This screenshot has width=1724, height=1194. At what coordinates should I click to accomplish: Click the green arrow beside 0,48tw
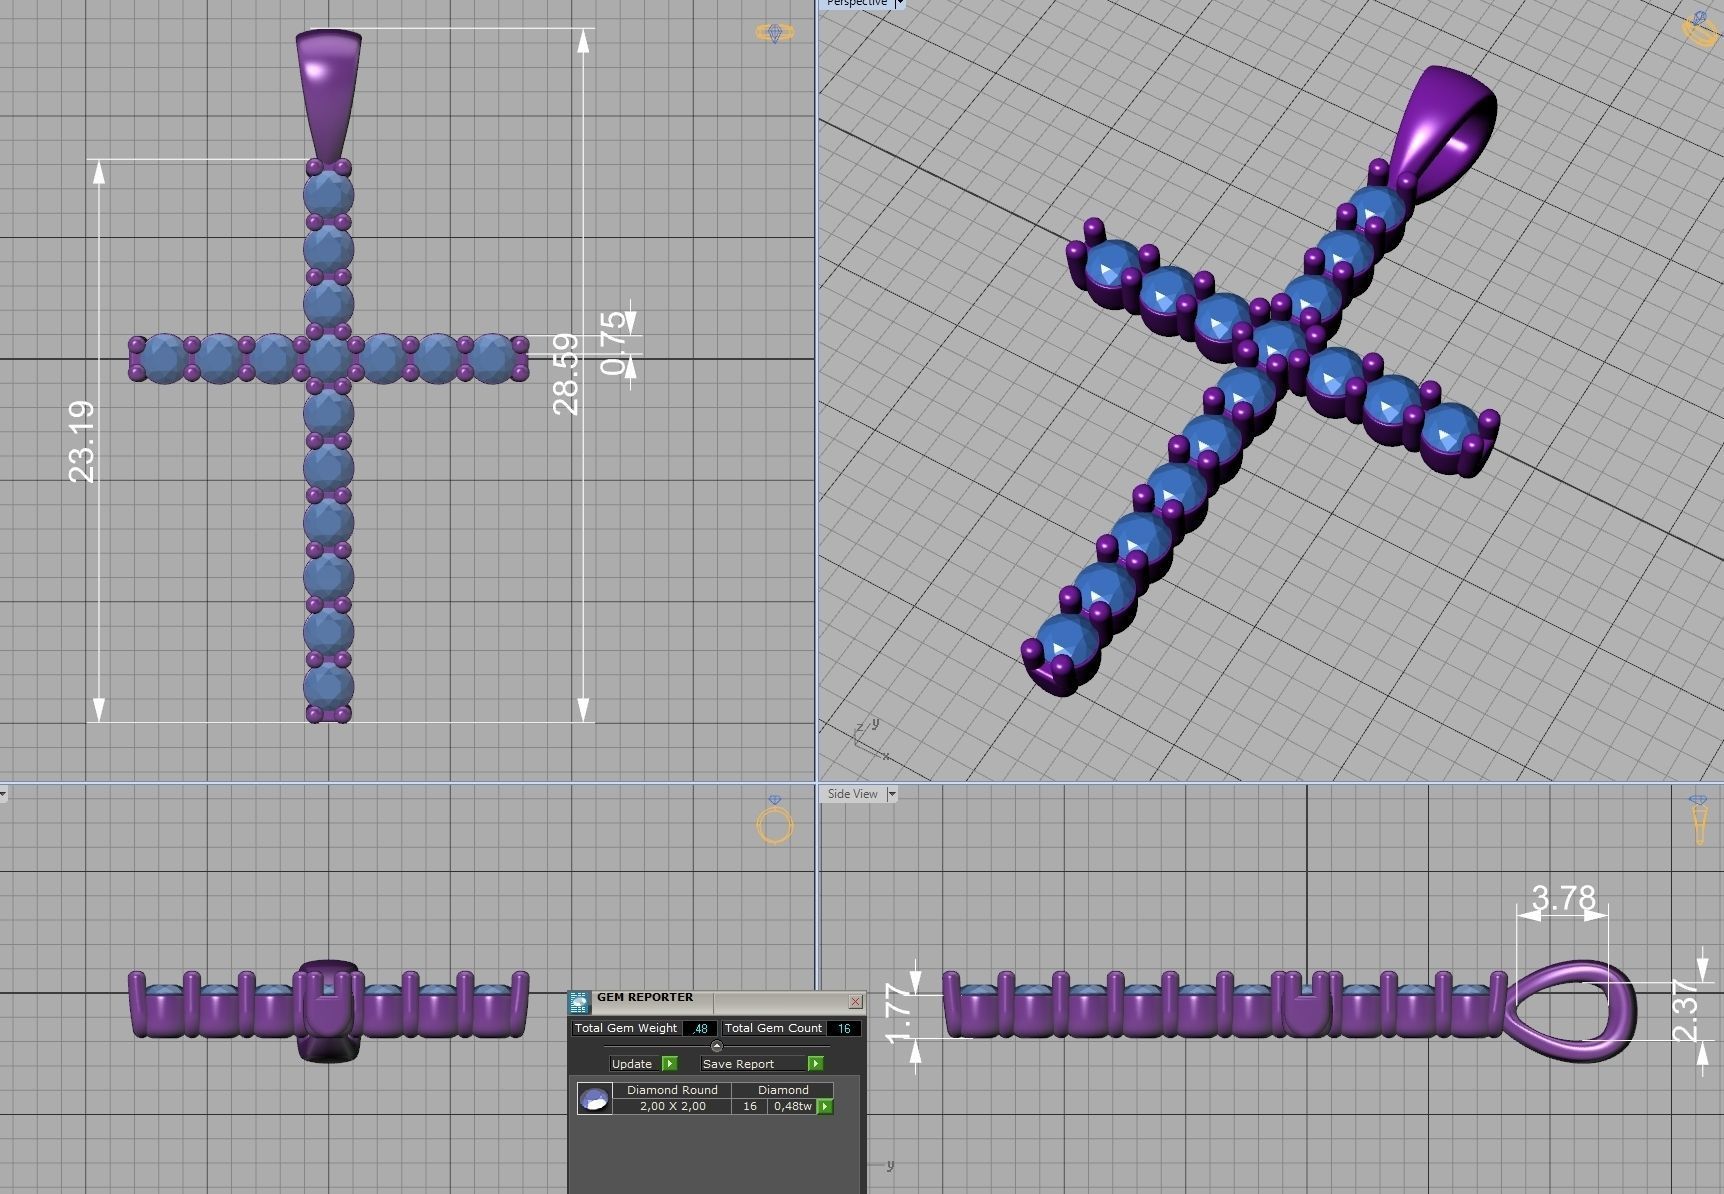[x=825, y=1107]
